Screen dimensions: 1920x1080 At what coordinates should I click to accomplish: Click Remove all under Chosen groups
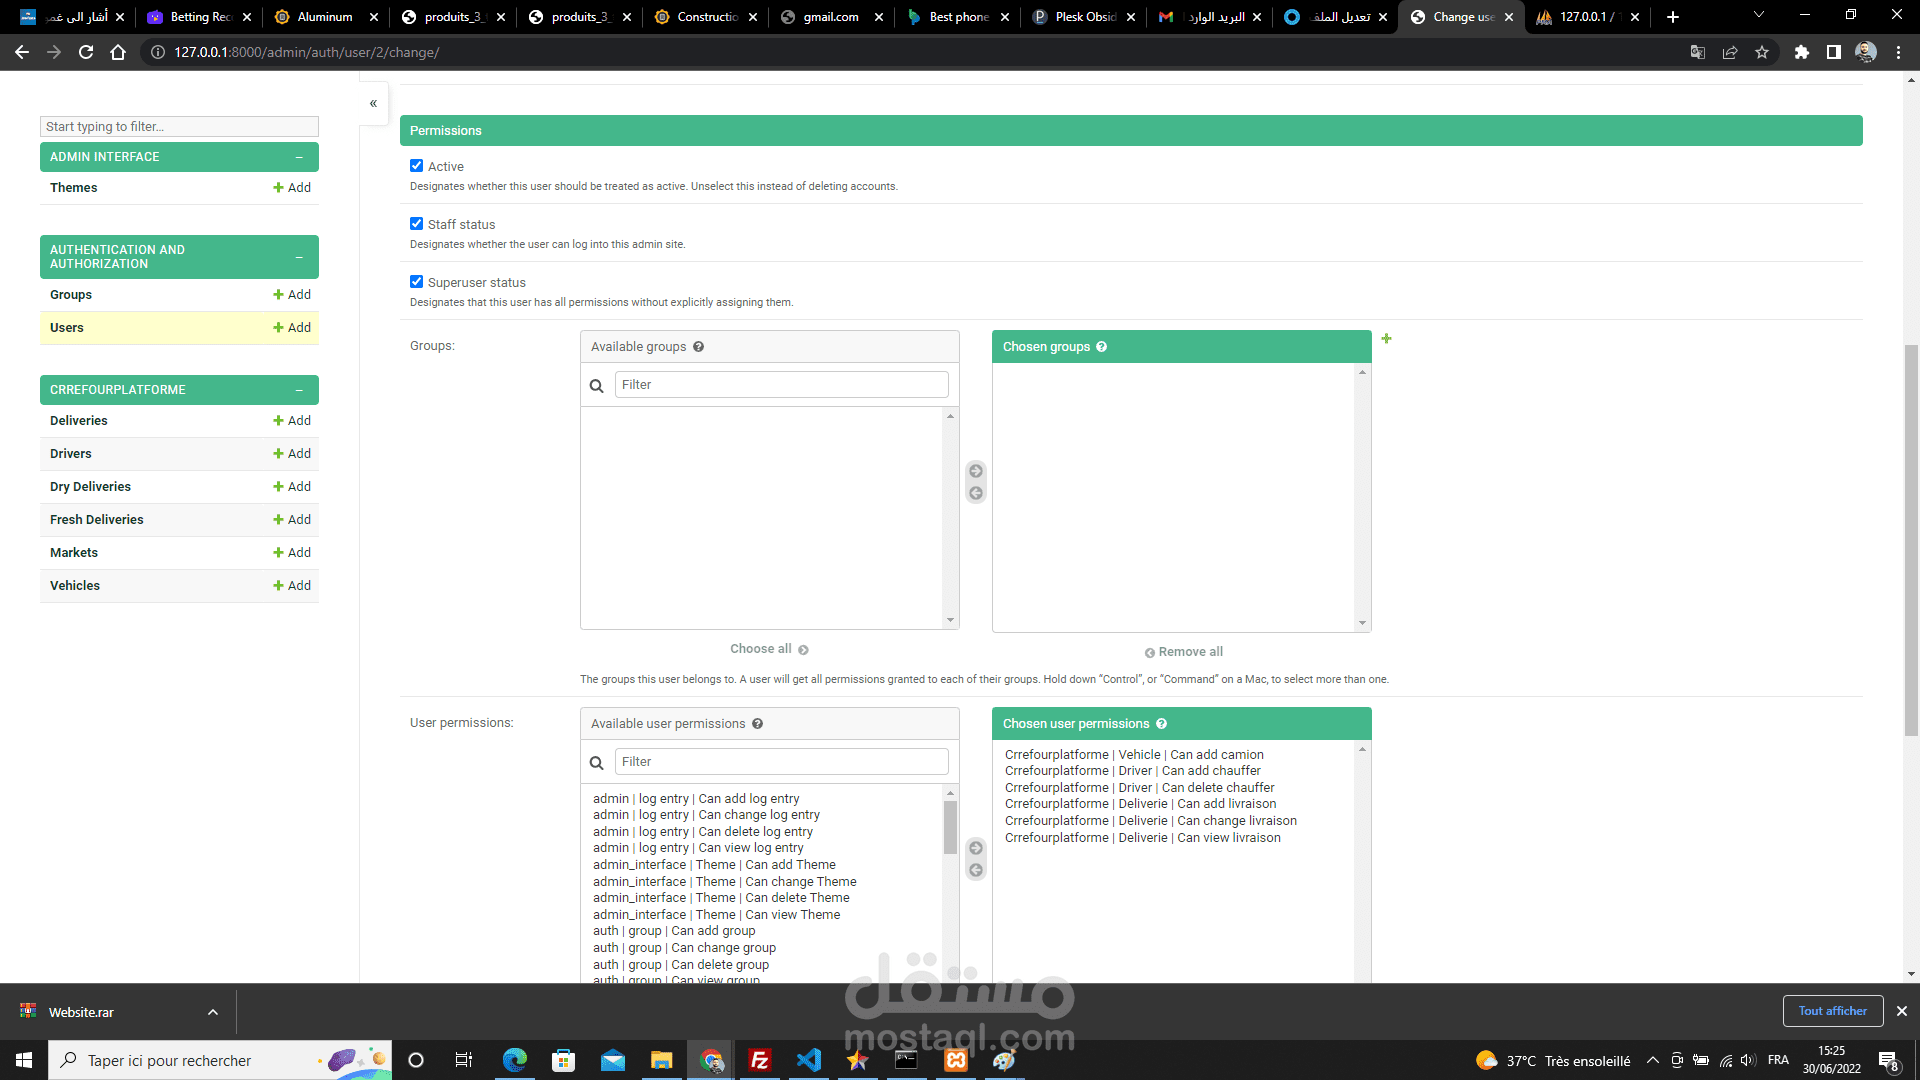1183,652
